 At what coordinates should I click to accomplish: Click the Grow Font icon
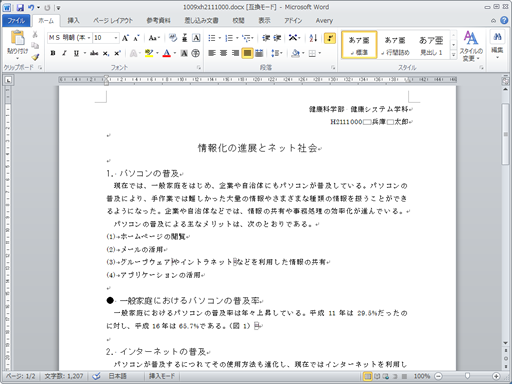coord(125,38)
